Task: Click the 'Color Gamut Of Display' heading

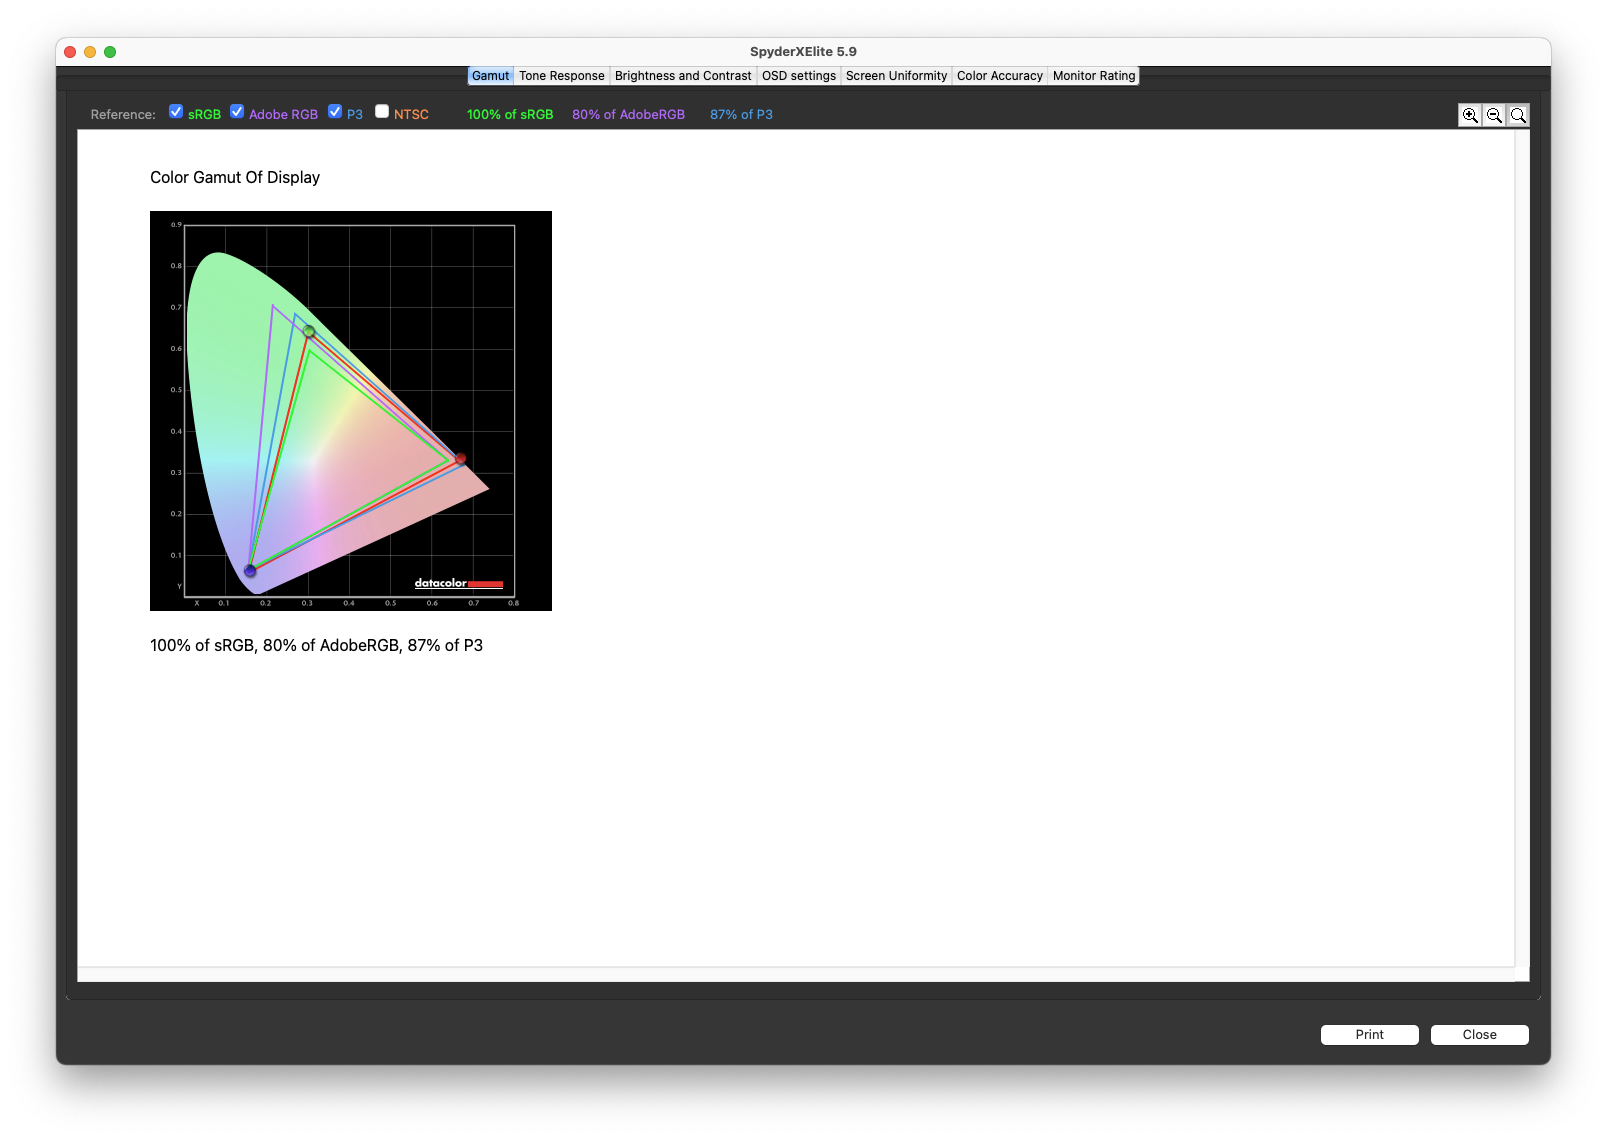Action: (235, 178)
